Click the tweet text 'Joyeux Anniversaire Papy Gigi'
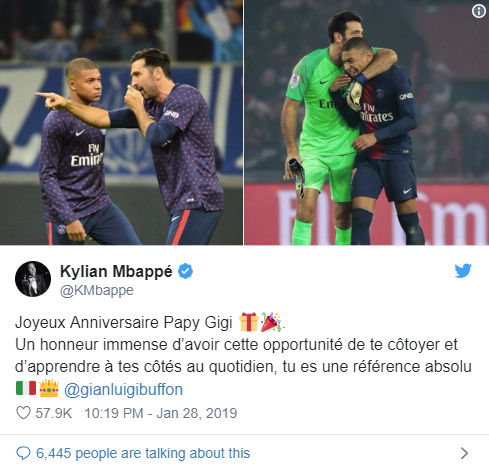This screenshot has width=489, height=471. click(x=124, y=323)
